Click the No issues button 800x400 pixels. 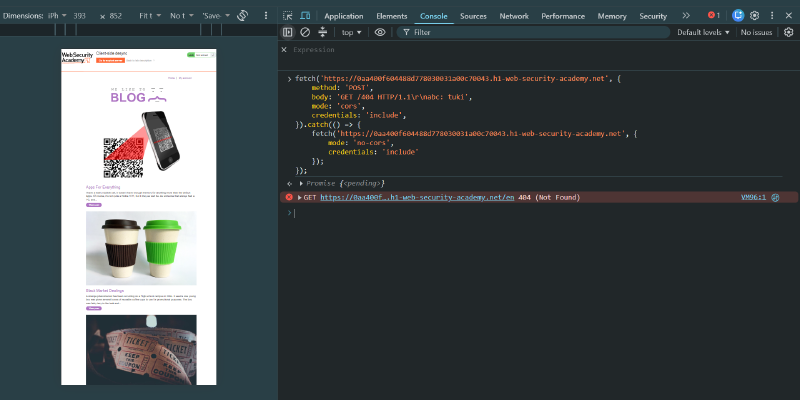click(x=756, y=32)
